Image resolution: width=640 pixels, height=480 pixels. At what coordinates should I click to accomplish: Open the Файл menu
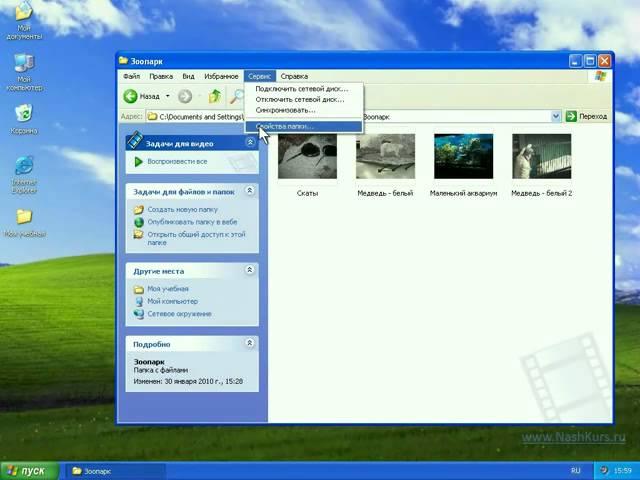point(131,76)
